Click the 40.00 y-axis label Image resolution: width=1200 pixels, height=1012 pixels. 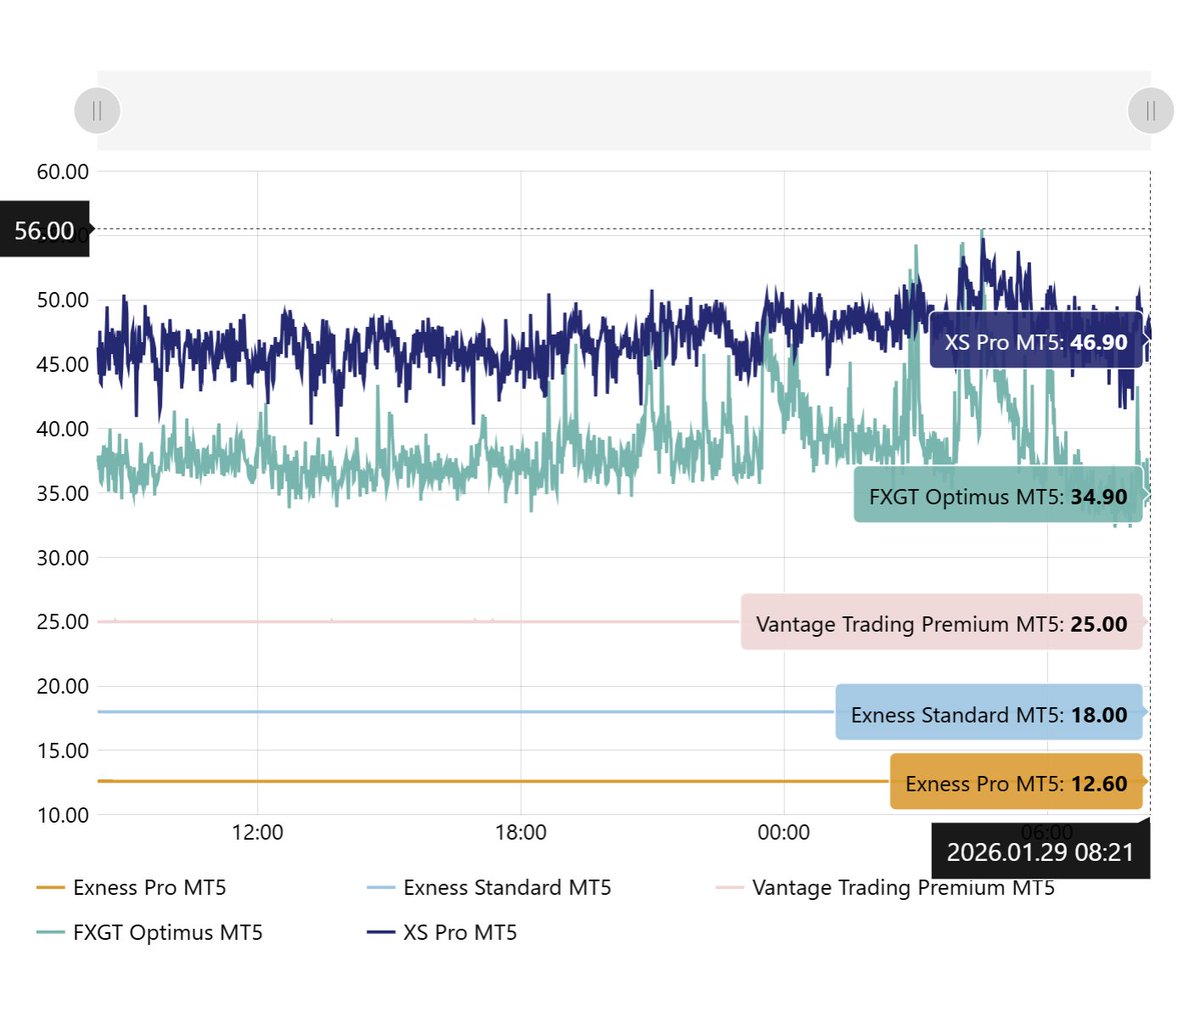(x=62, y=428)
